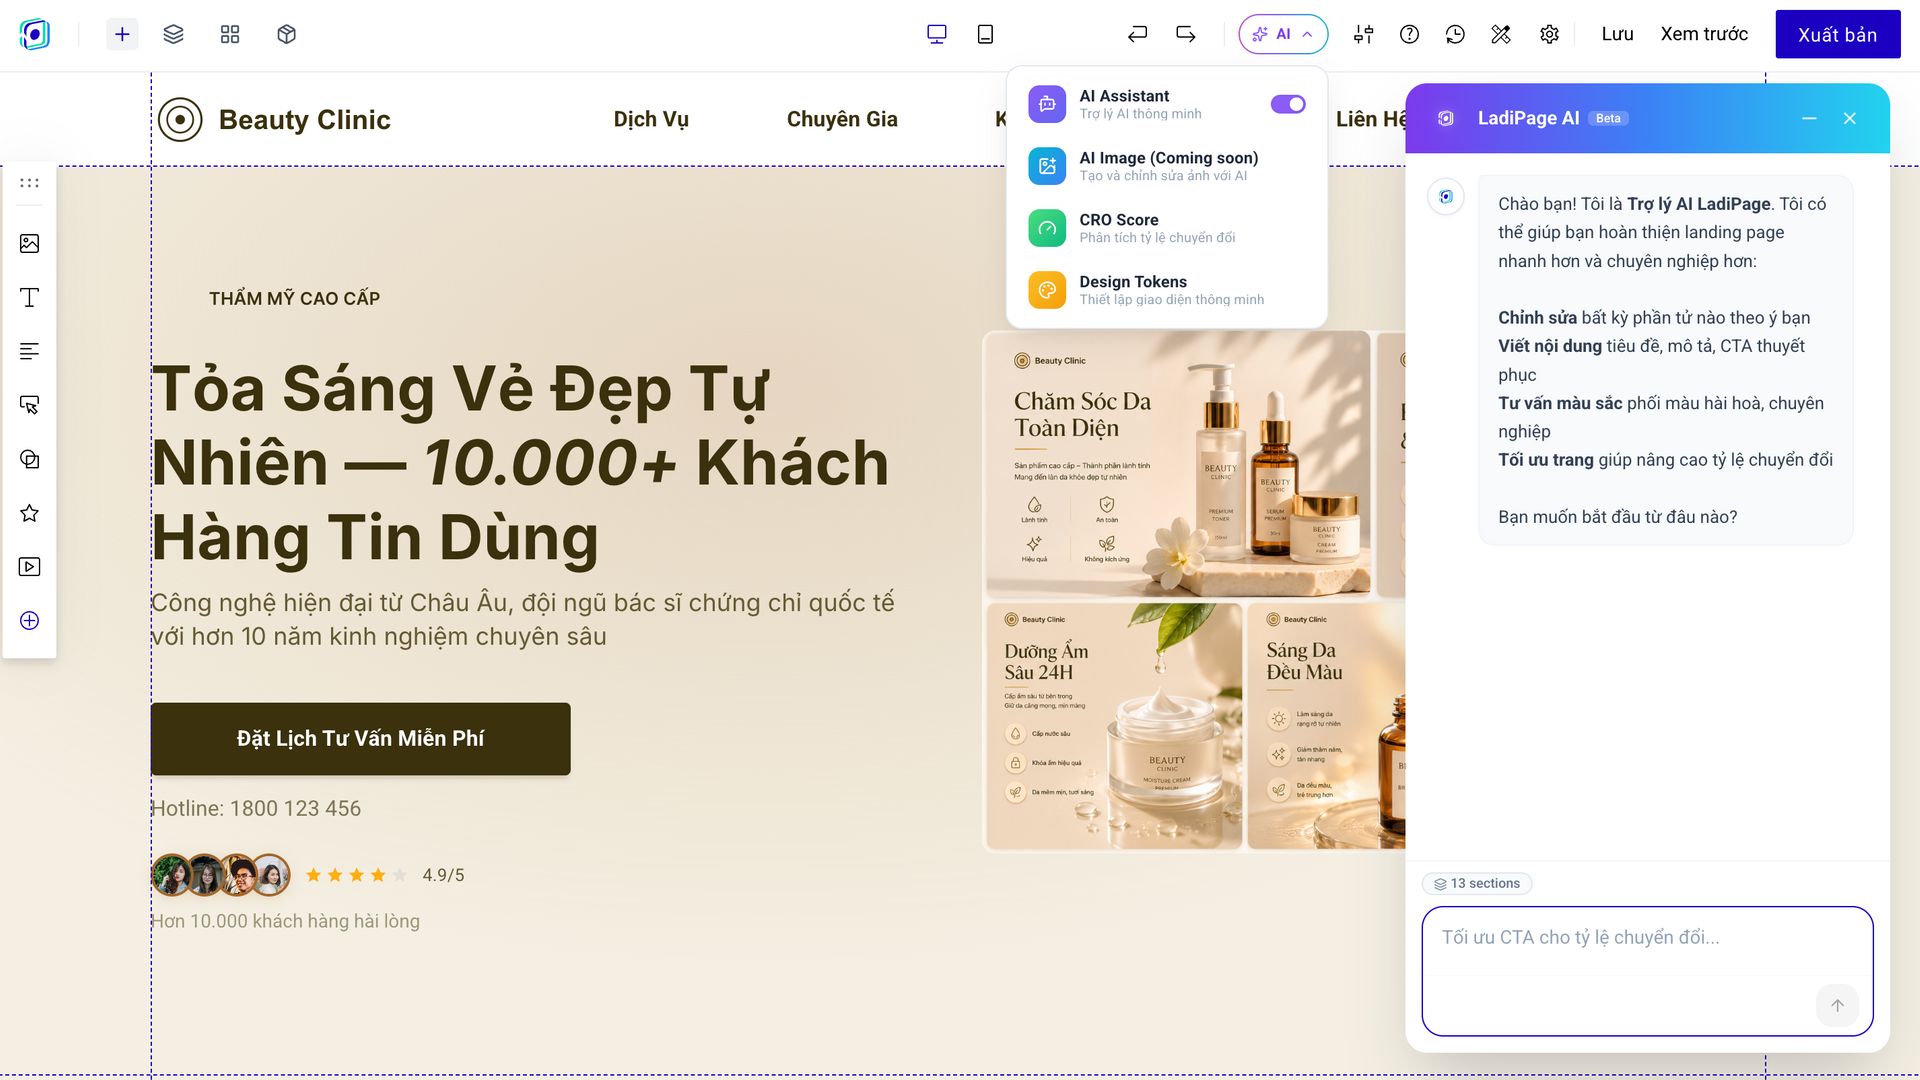Click Xem trước to preview
The height and width of the screenshot is (1080, 1920).
[x=1704, y=34]
